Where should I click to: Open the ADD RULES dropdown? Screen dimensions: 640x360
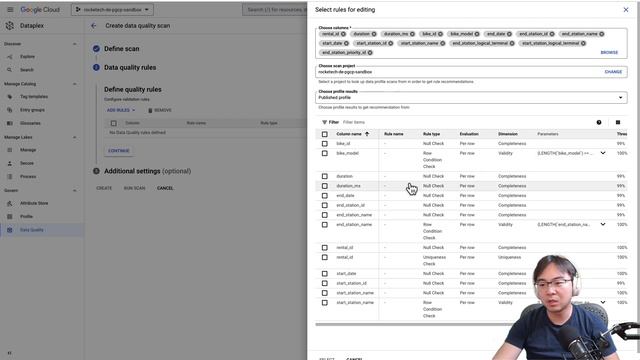pos(121,110)
